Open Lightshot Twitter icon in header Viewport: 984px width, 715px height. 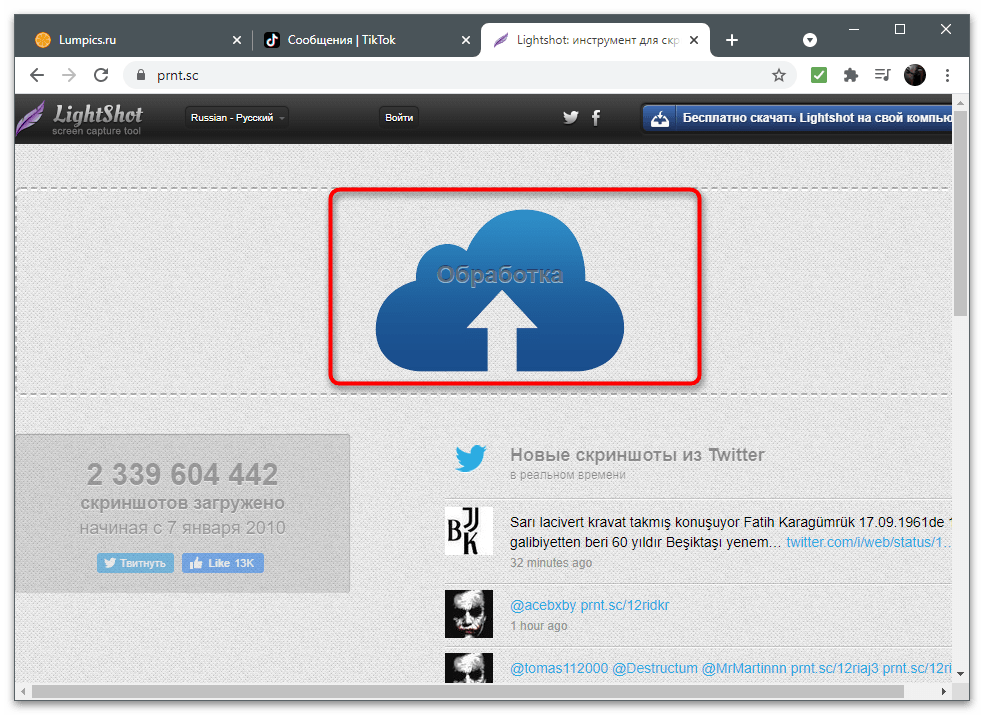[x=570, y=117]
